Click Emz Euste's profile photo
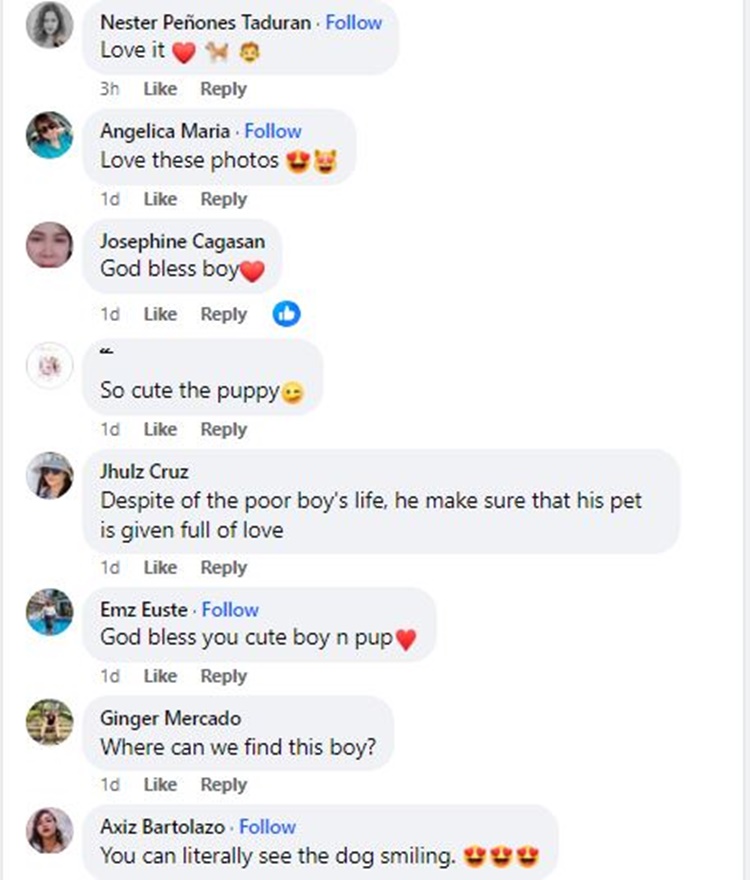 [49, 612]
